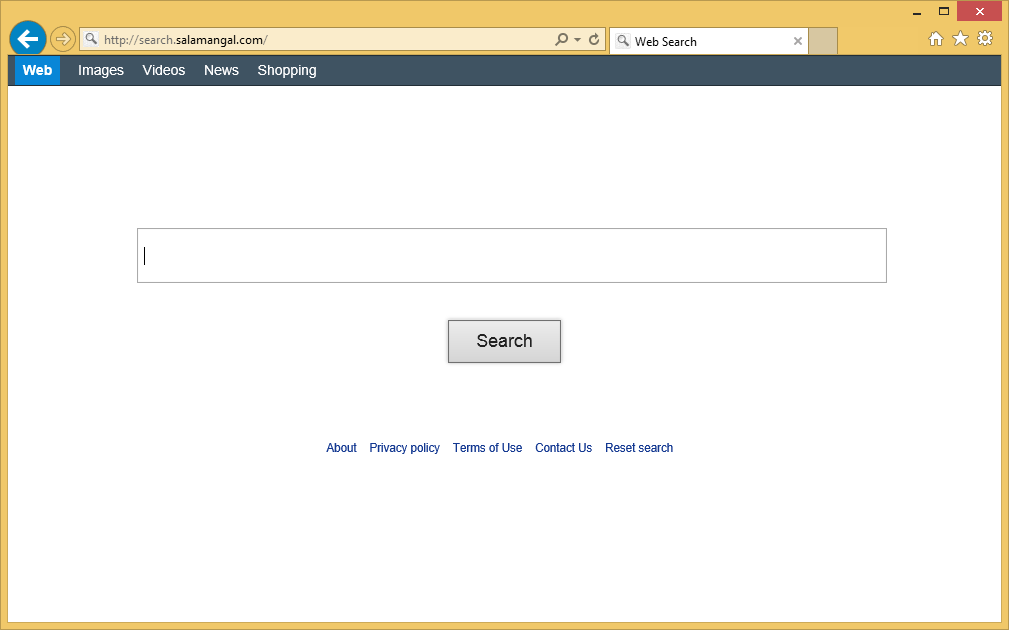Switch to Images search category

tap(101, 70)
